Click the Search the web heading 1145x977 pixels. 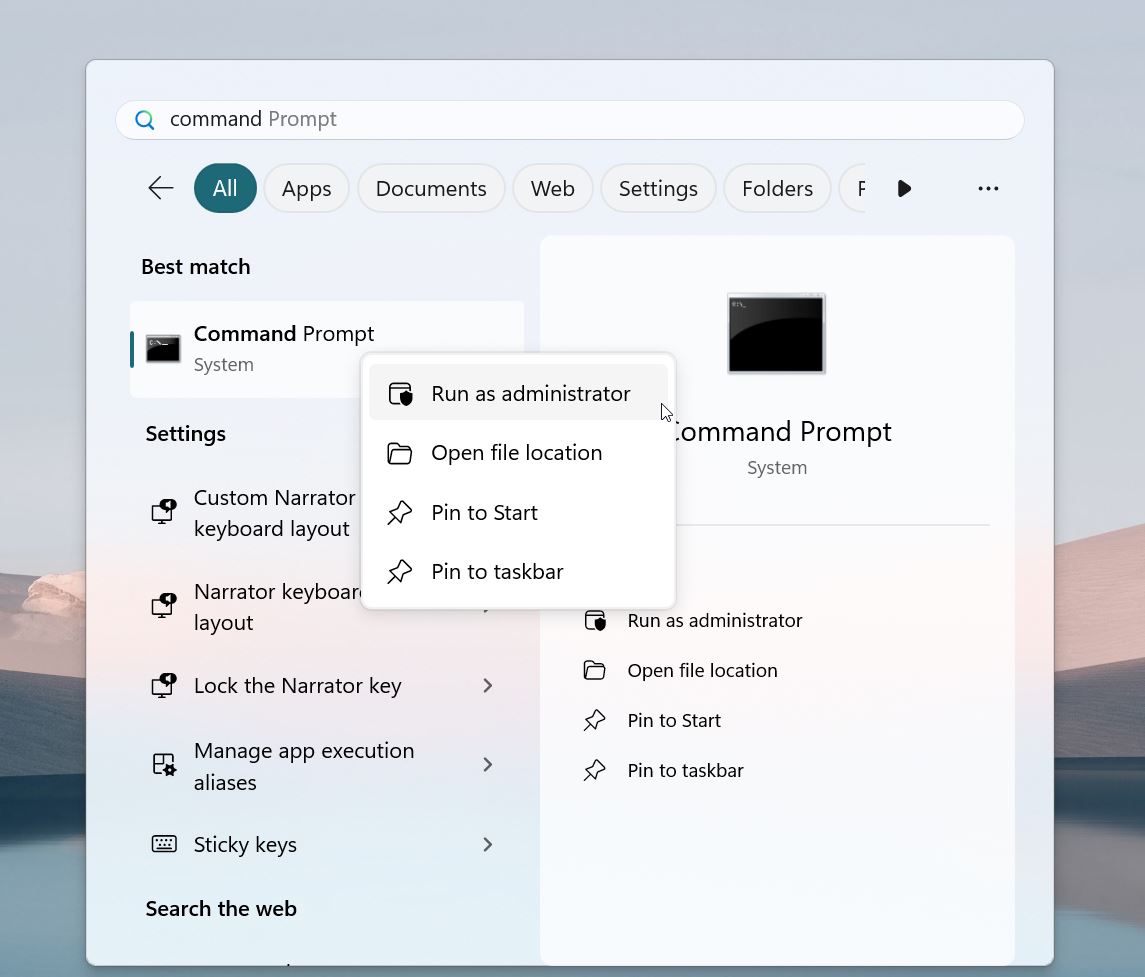221,908
